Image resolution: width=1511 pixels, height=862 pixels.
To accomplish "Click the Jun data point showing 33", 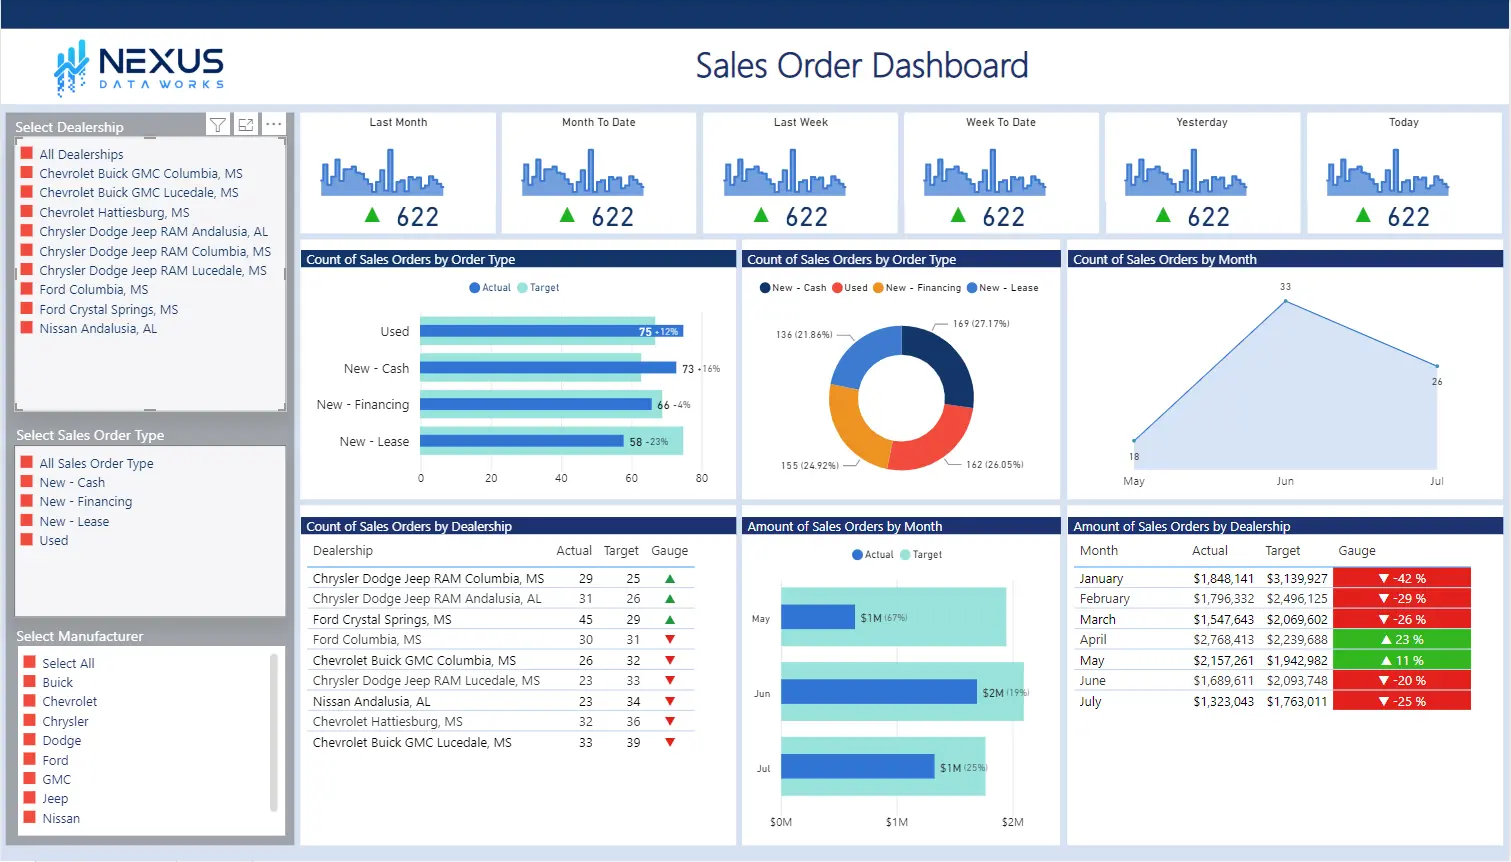I will (x=1285, y=300).
